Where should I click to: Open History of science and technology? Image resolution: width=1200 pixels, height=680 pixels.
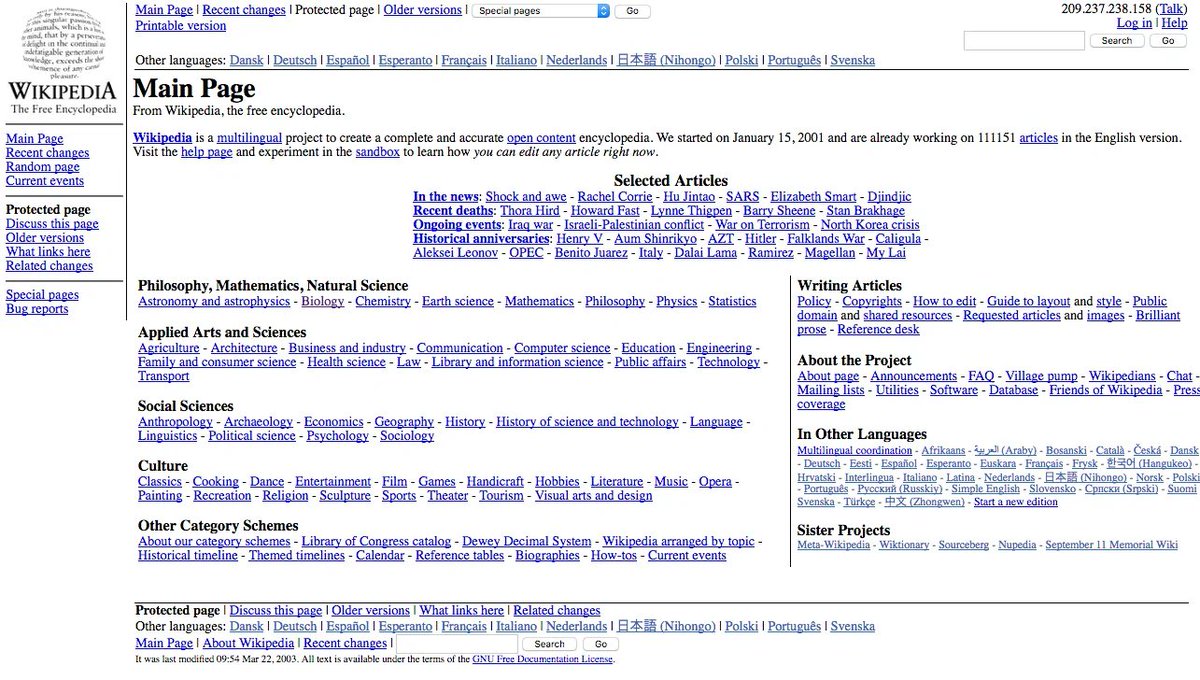(x=587, y=422)
